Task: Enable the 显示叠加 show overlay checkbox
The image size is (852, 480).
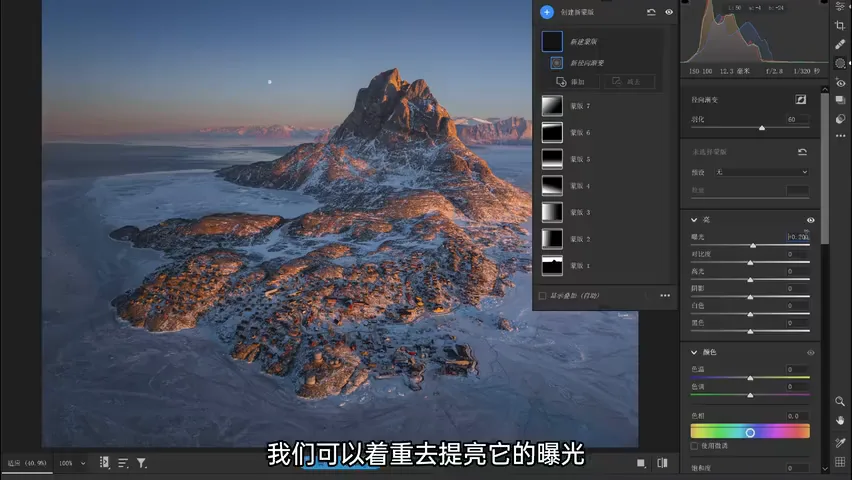Action: (x=542, y=296)
